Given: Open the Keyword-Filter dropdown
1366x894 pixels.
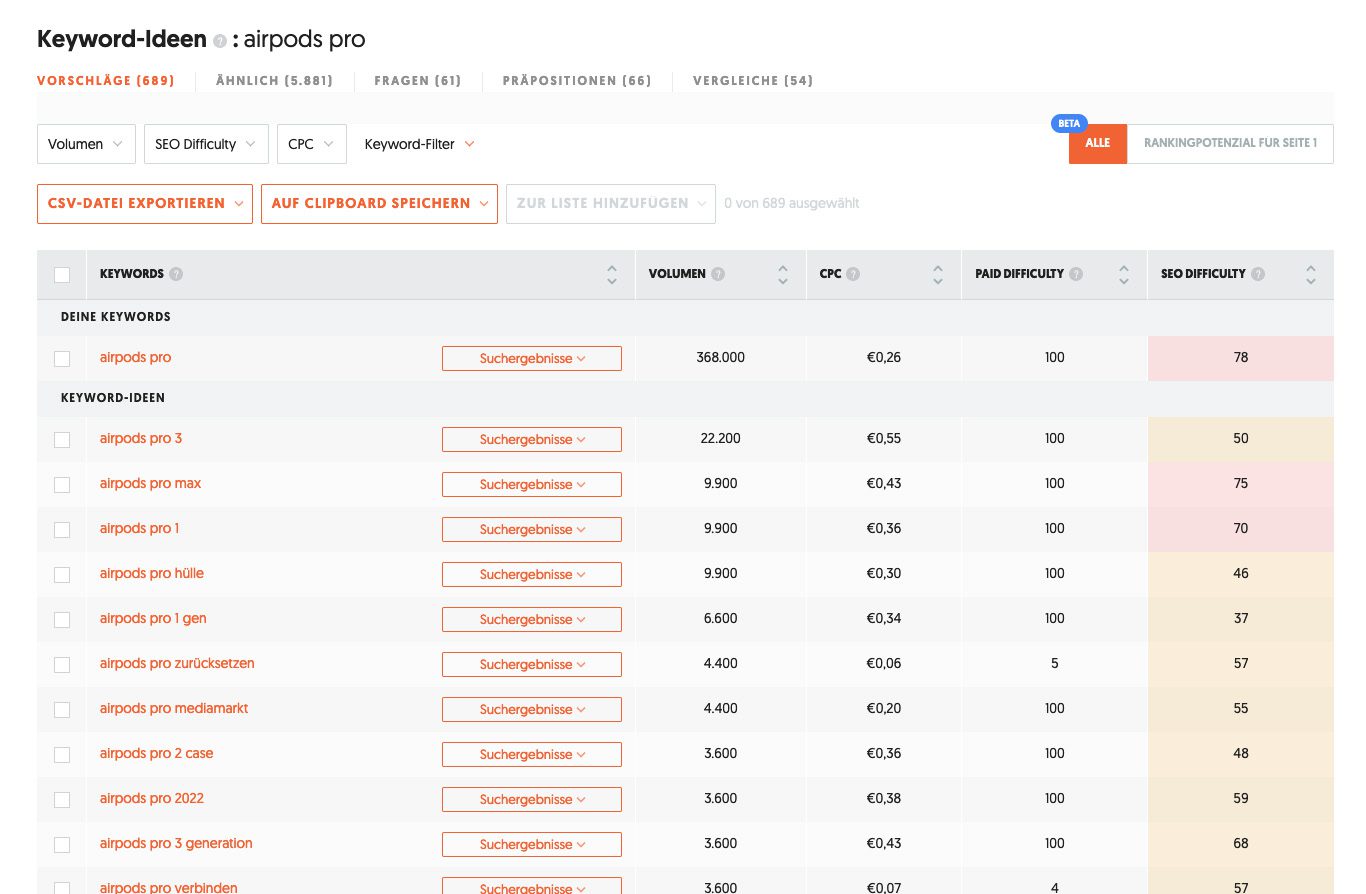Looking at the screenshot, I should [419, 144].
